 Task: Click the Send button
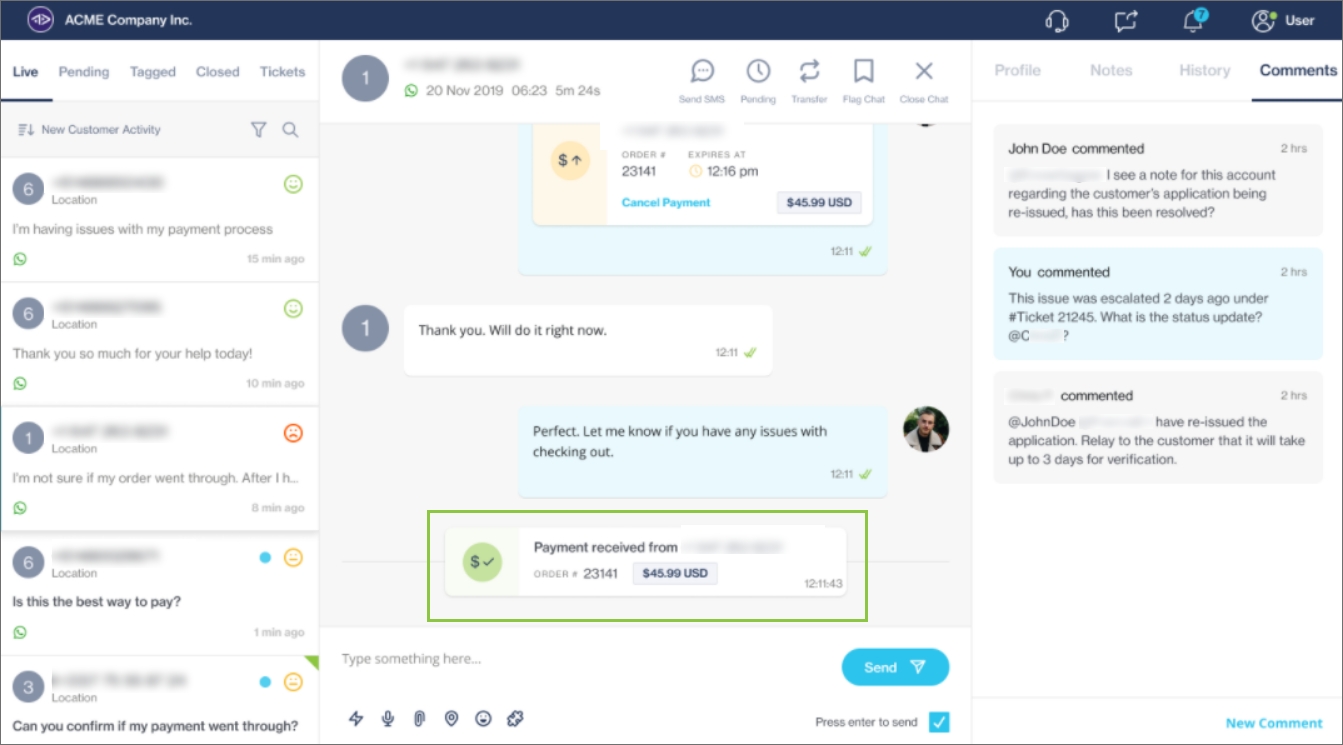[895, 667]
